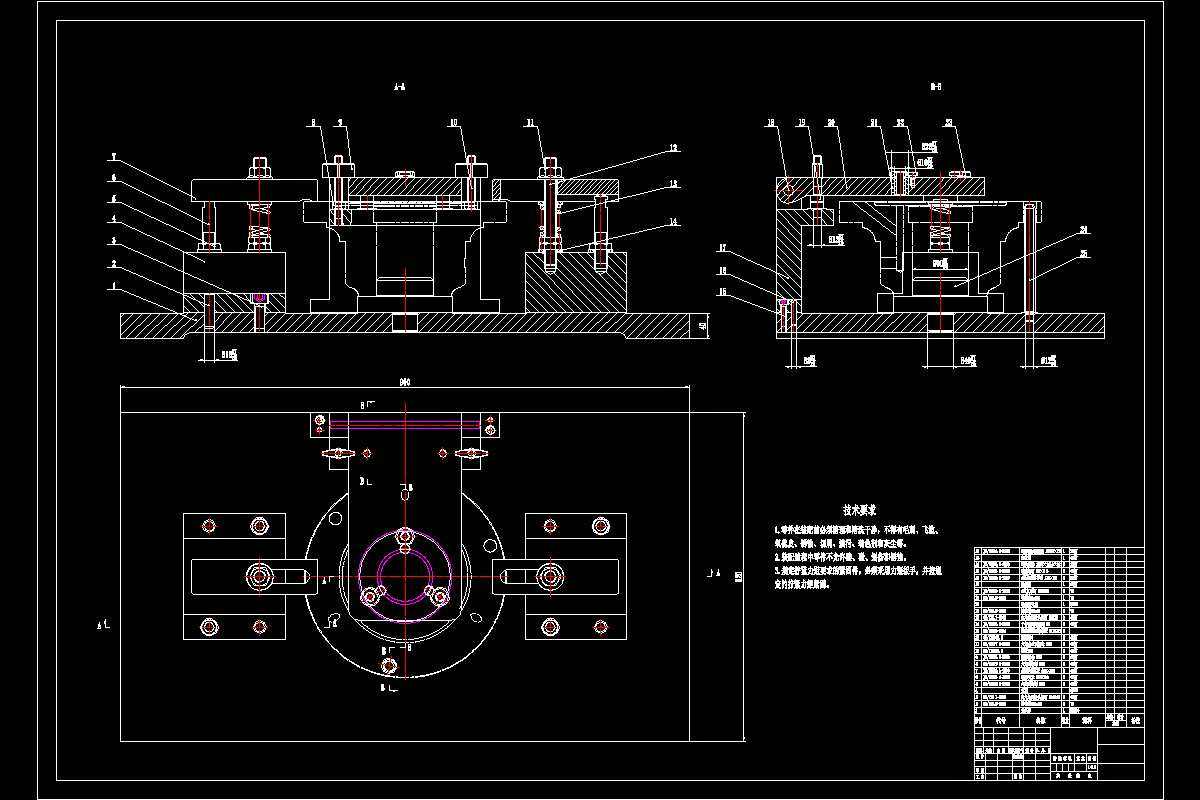Pick part callout number 14

674,222
